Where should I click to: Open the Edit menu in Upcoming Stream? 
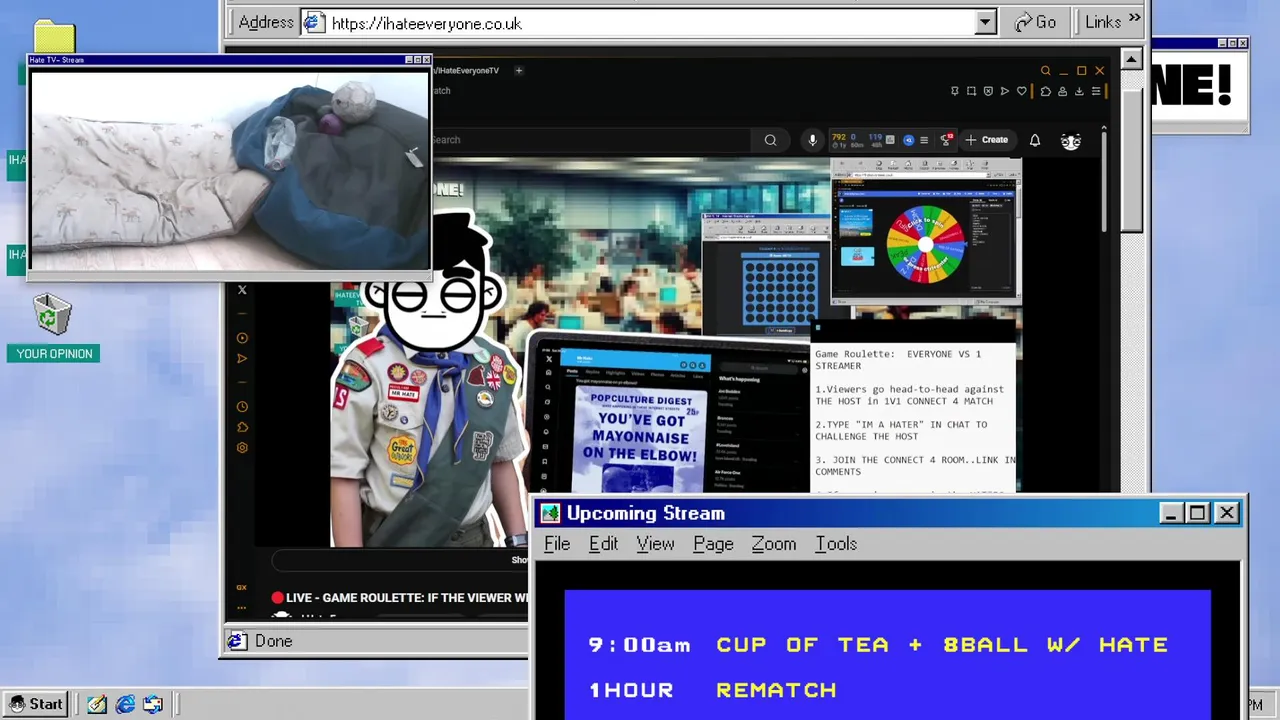(x=603, y=544)
